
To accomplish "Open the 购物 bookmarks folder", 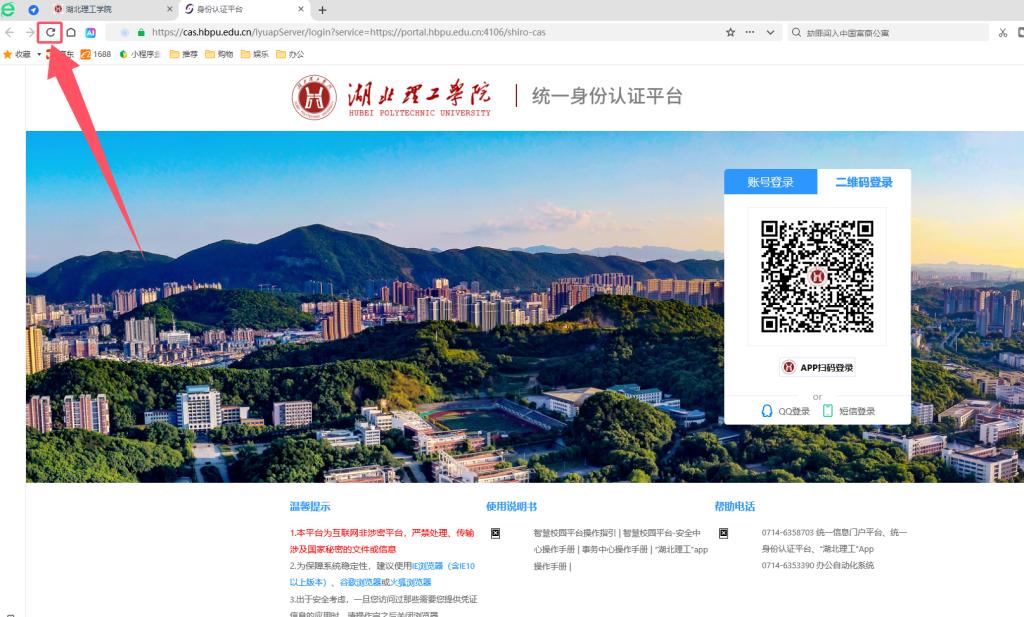I will pos(219,54).
